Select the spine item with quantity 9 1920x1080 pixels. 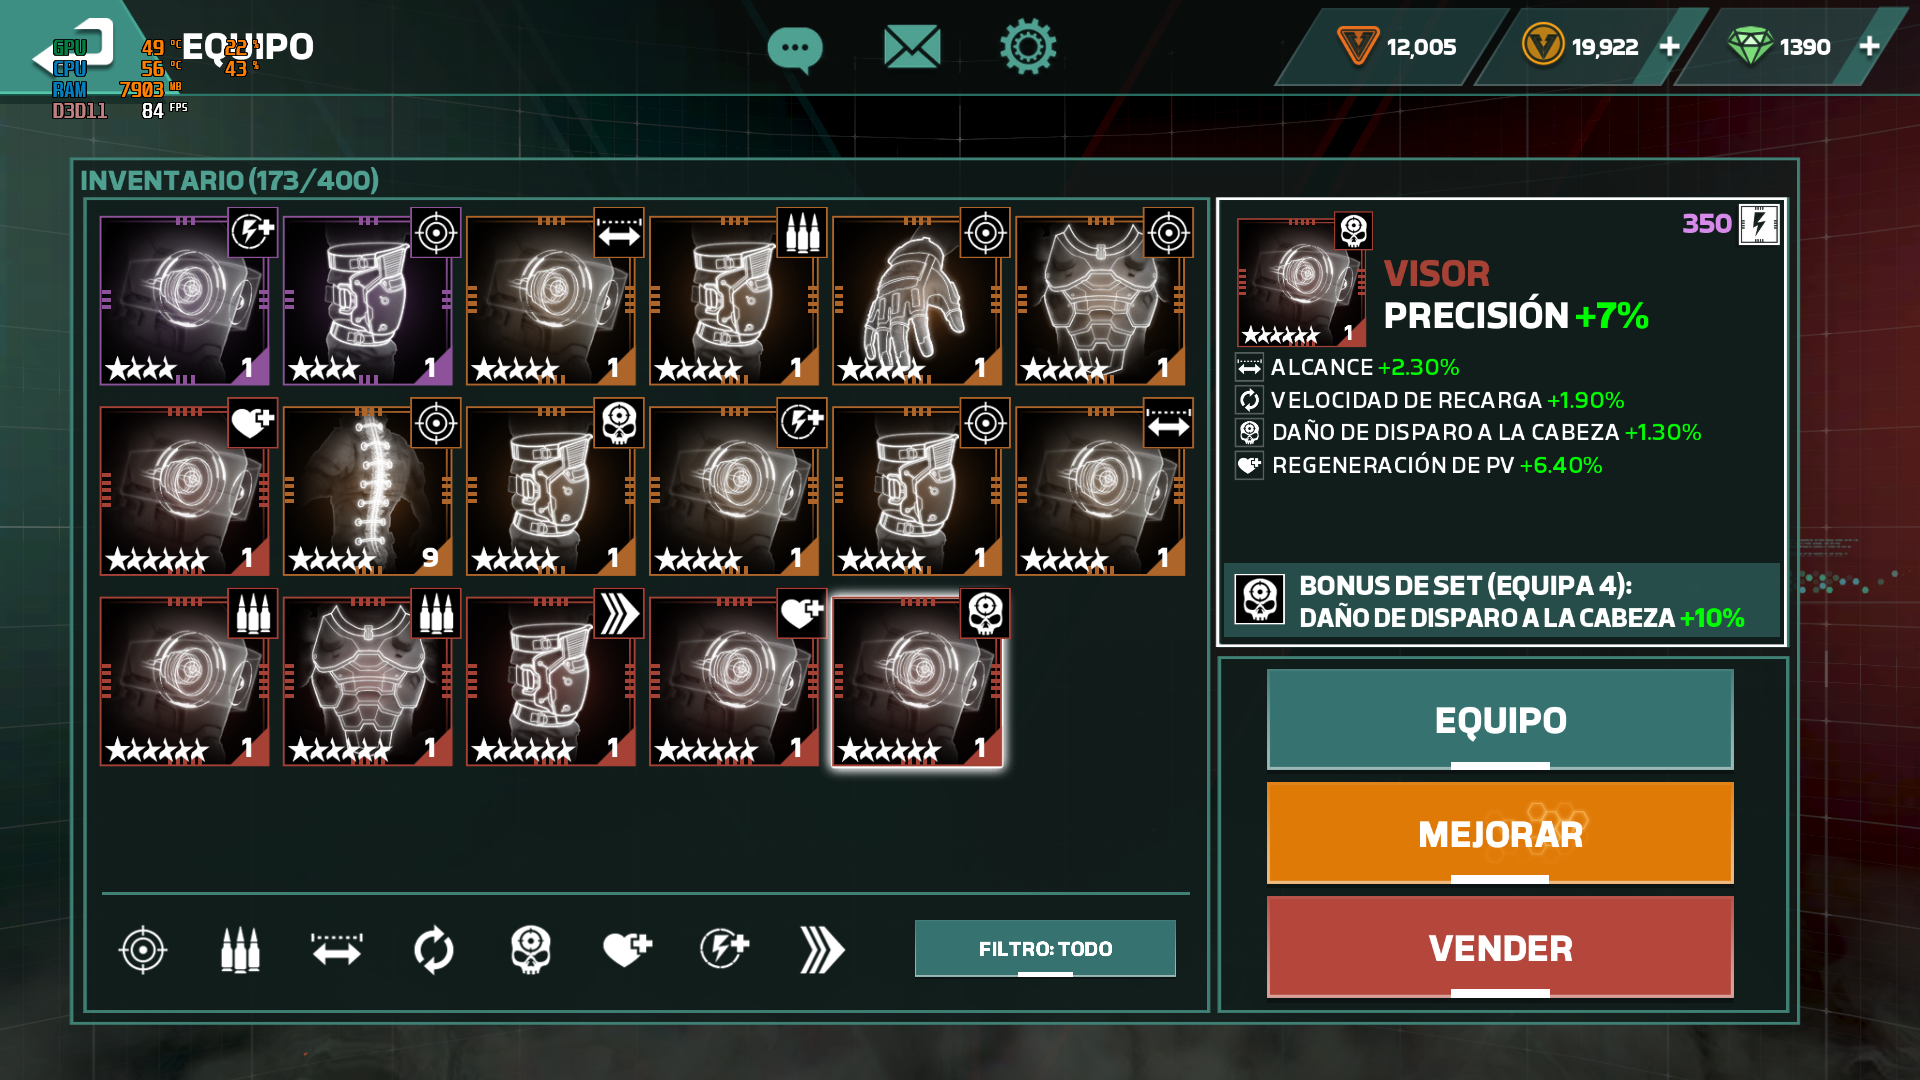(x=368, y=490)
